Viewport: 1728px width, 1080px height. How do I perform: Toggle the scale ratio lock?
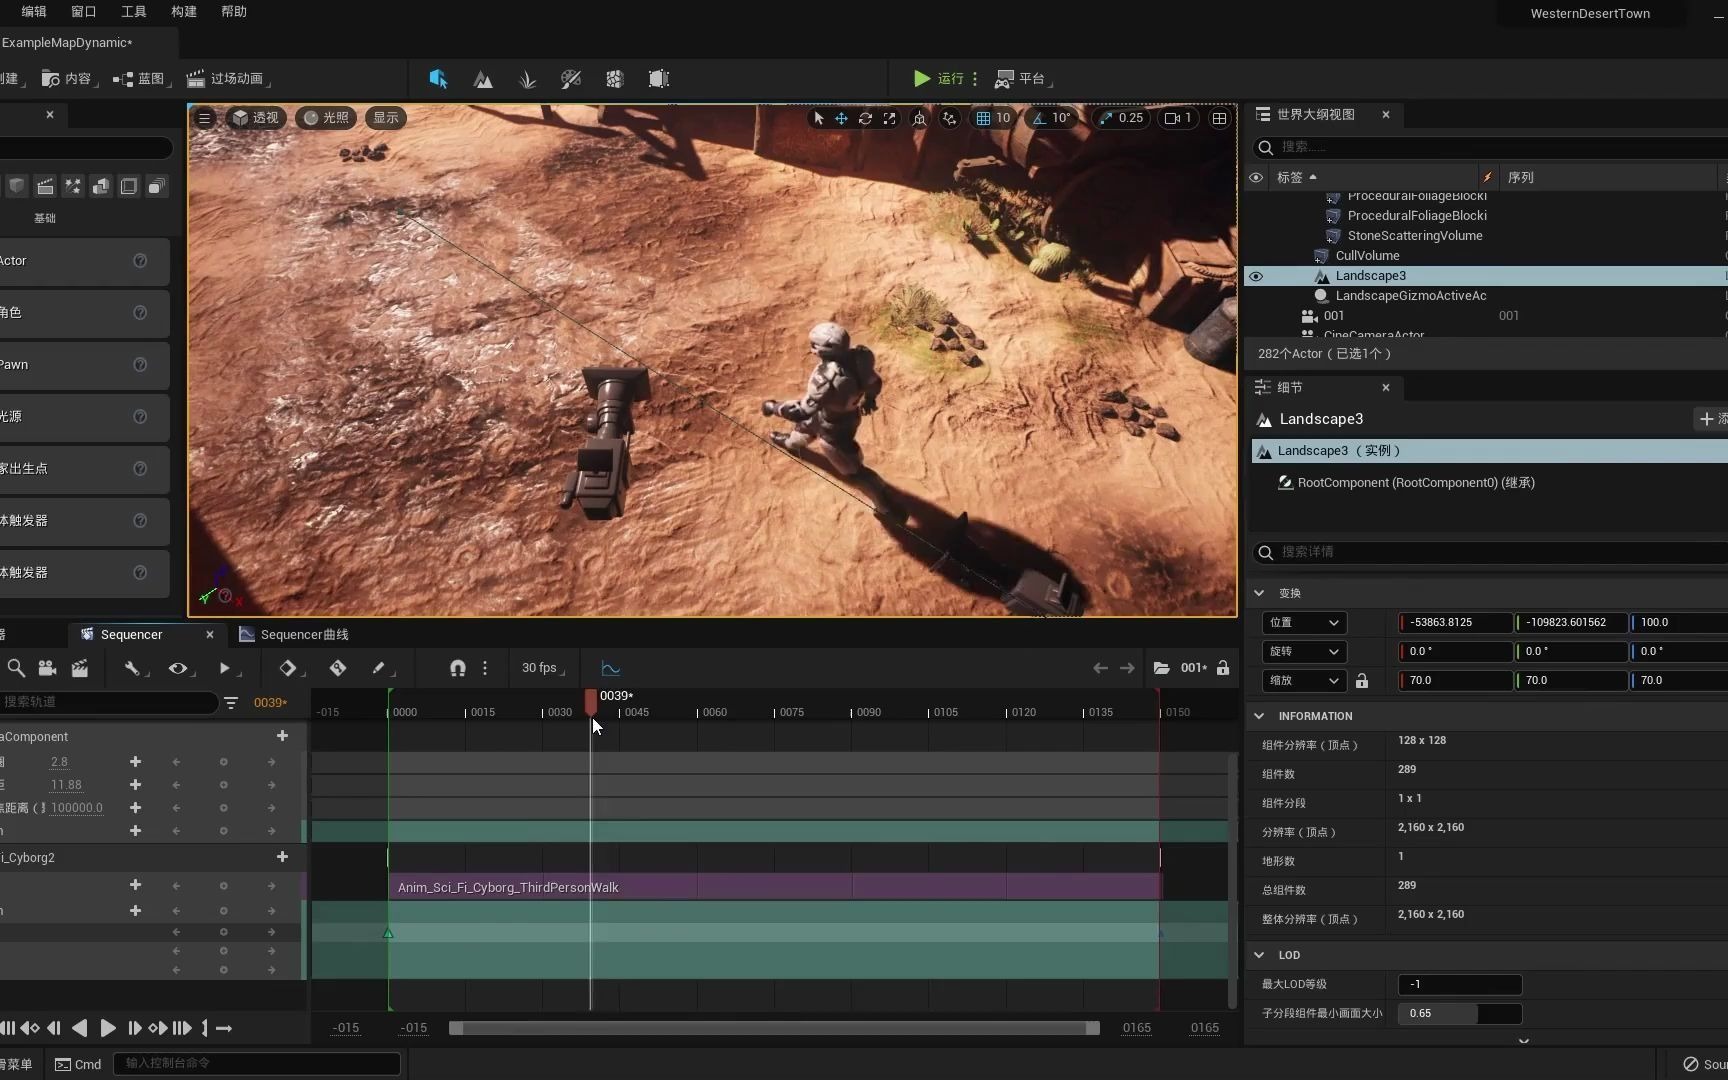pos(1362,681)
